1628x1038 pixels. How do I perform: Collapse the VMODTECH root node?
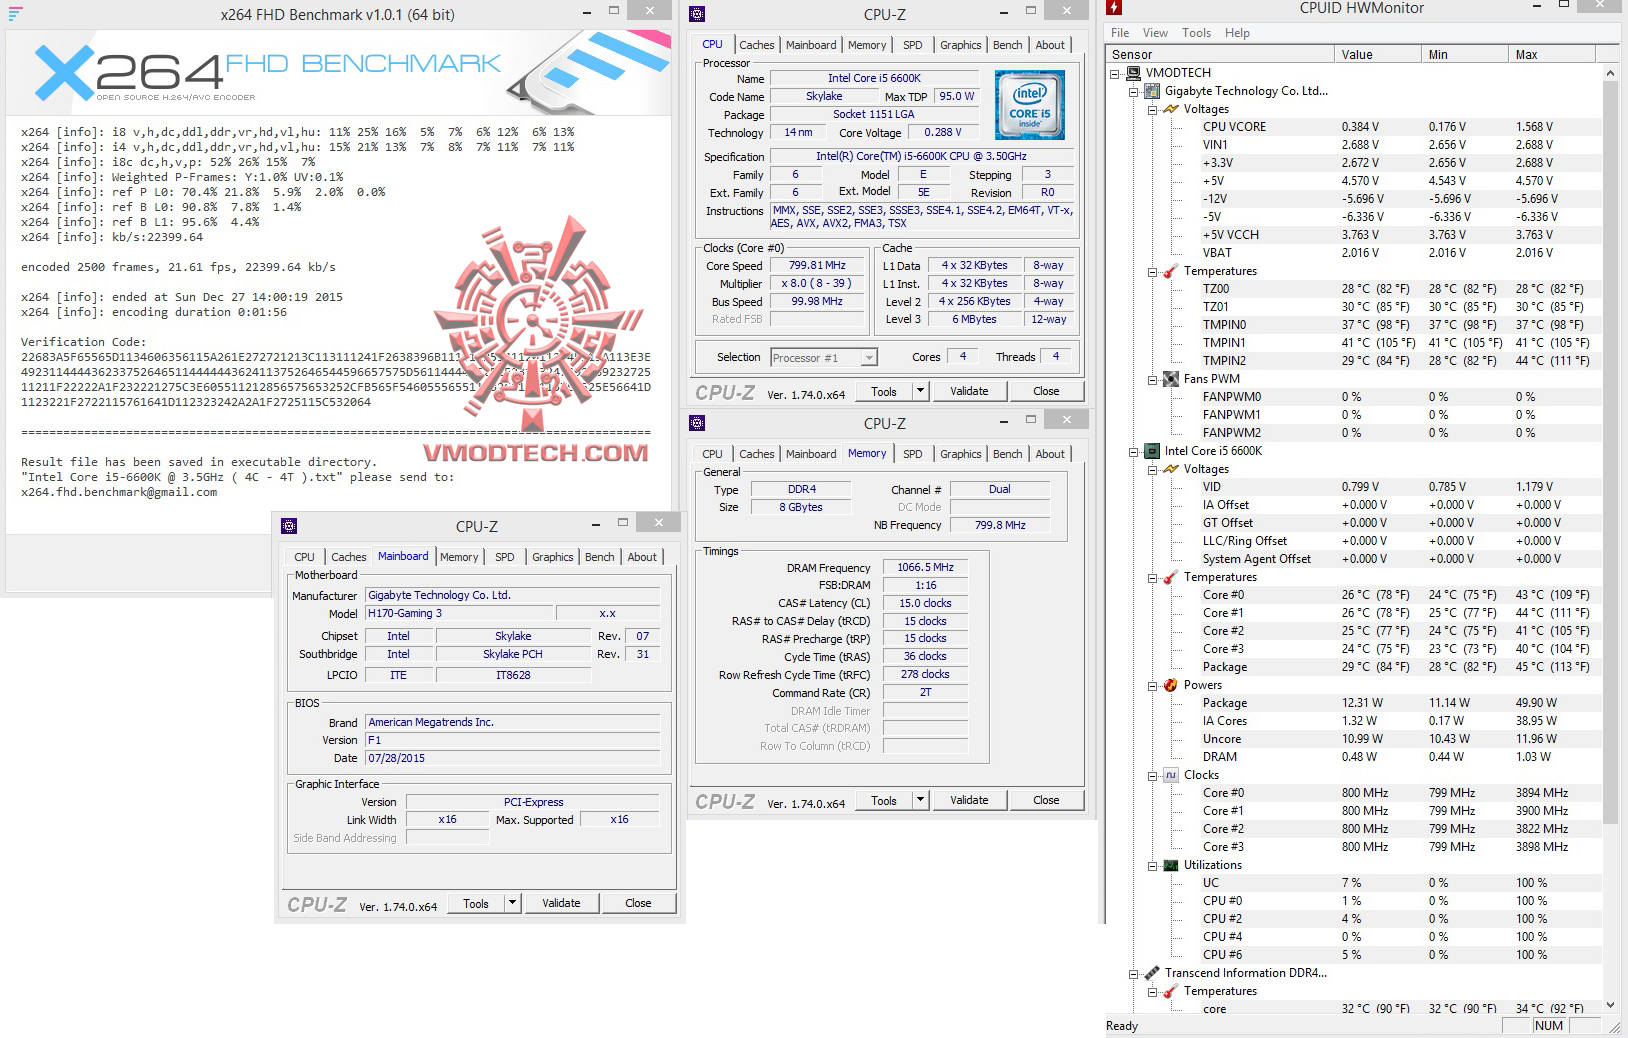tap(1115, 73)
